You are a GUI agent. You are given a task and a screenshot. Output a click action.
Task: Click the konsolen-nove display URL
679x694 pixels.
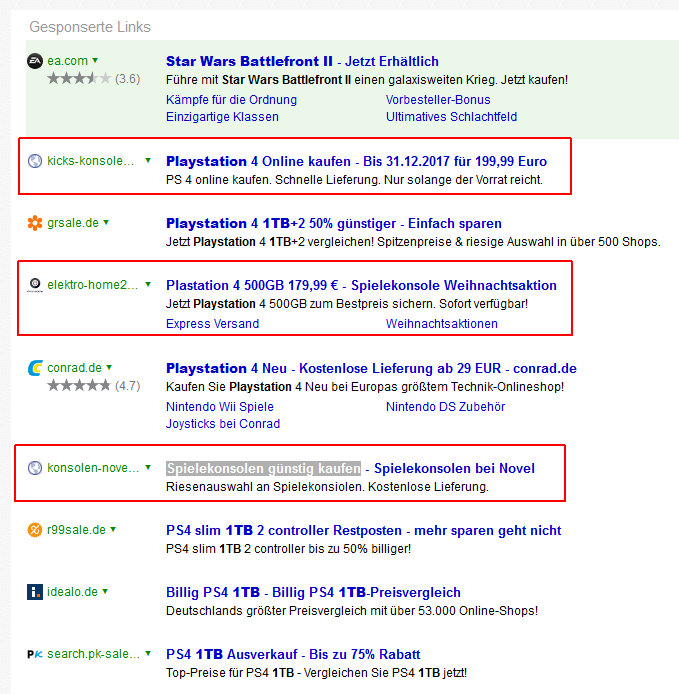tap(93, 467)
